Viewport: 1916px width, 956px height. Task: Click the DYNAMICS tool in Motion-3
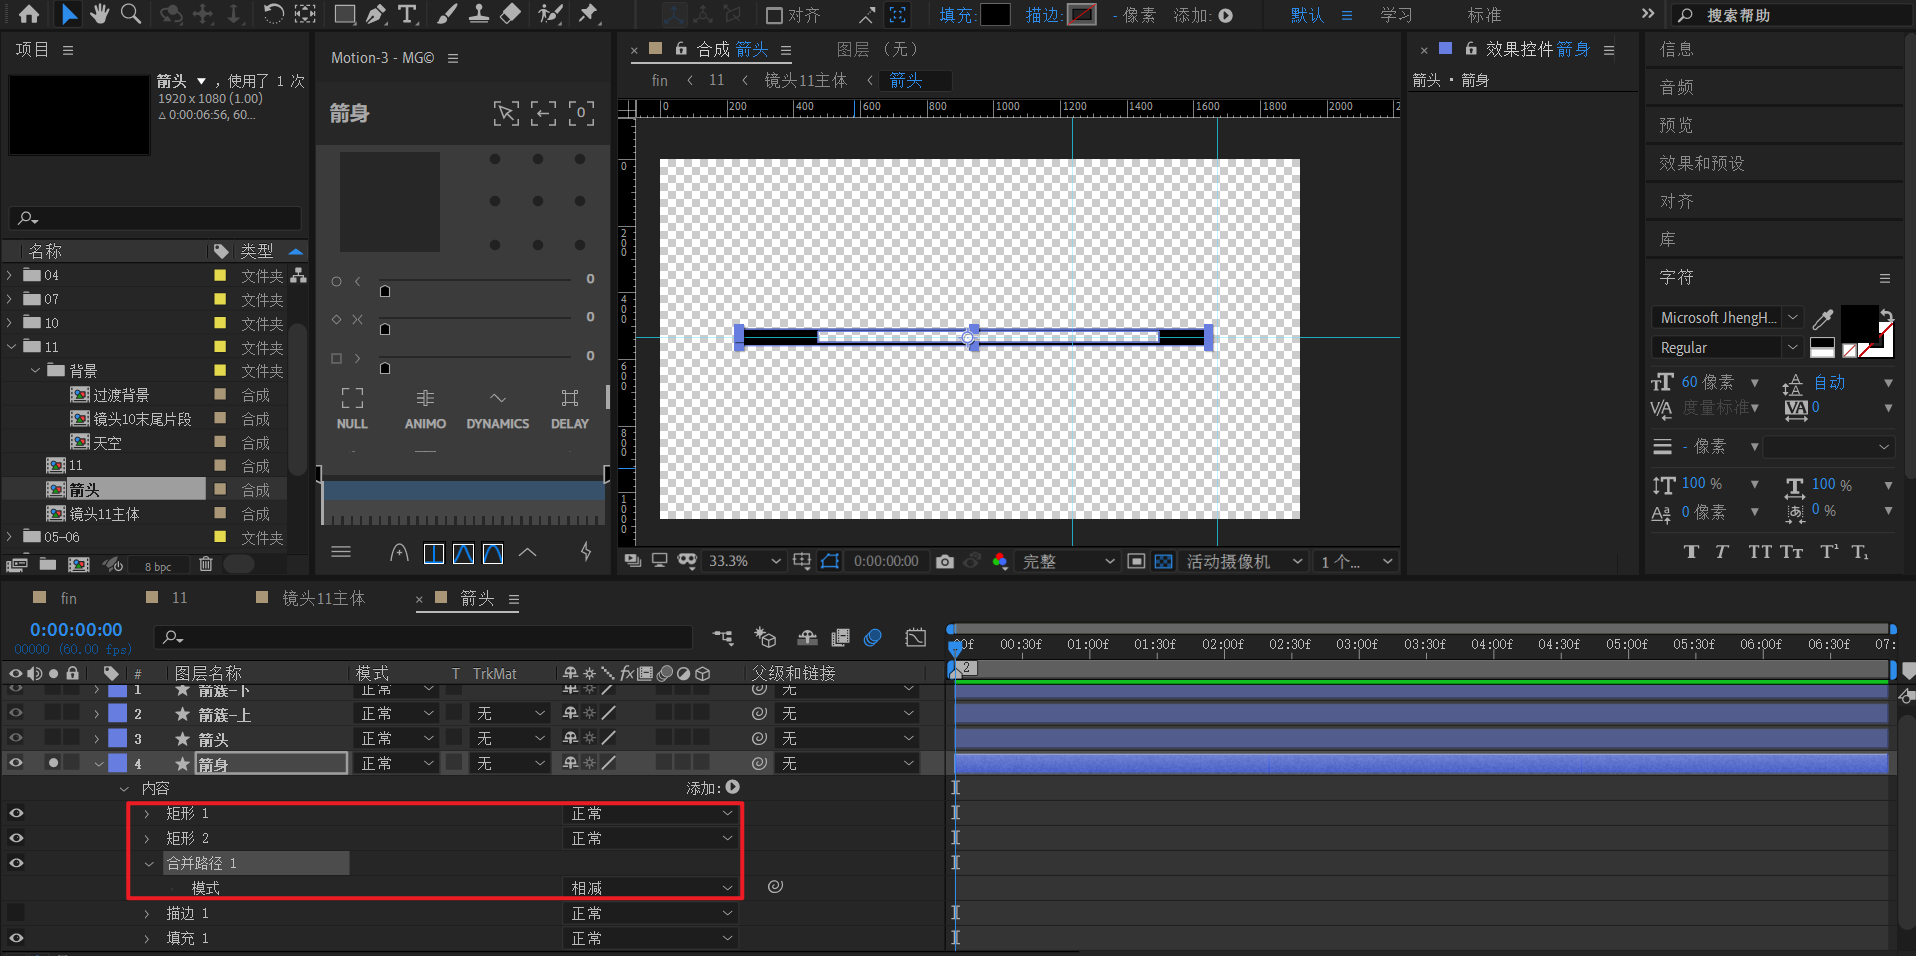click(x=498, y=409)
